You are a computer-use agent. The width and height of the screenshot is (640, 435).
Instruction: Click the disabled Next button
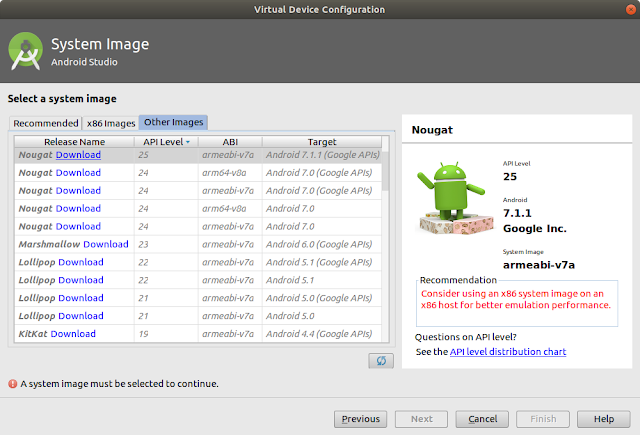pos(421,419)
